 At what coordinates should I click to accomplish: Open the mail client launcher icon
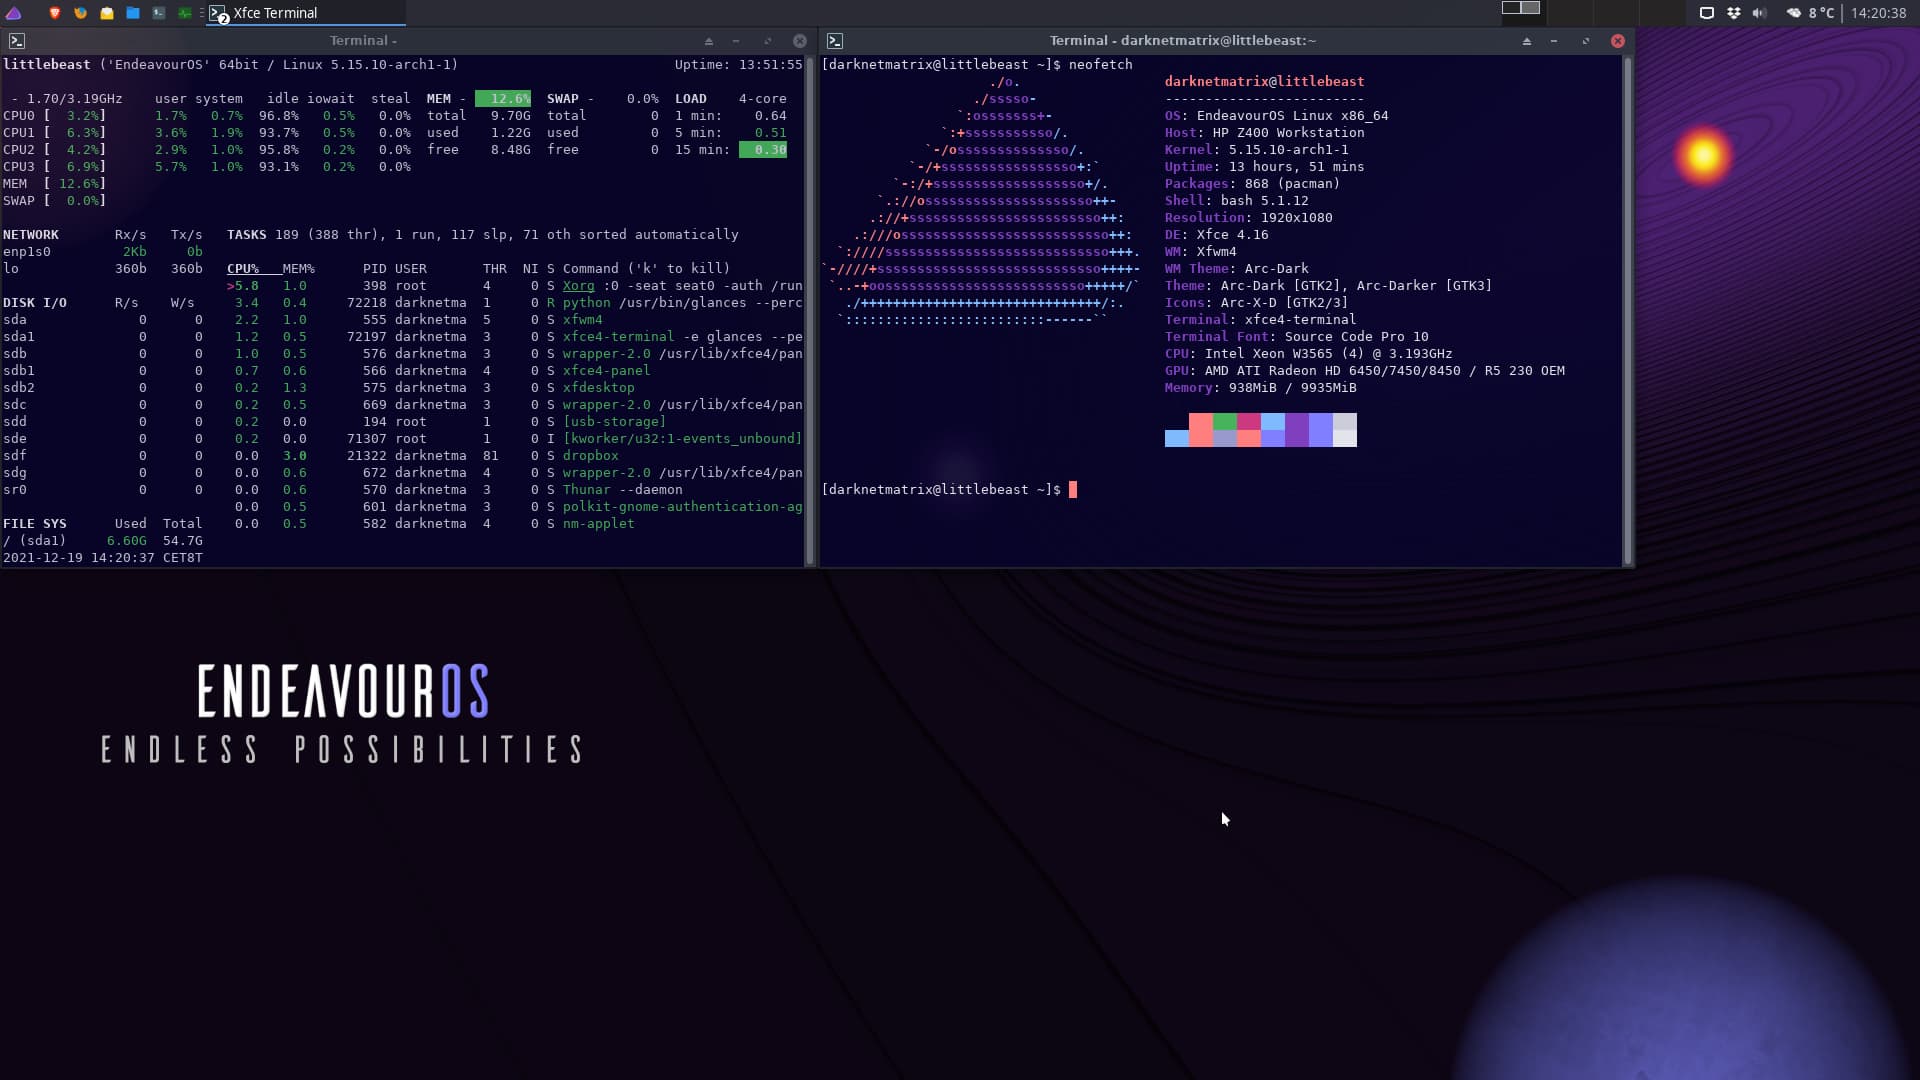[106, 13]
